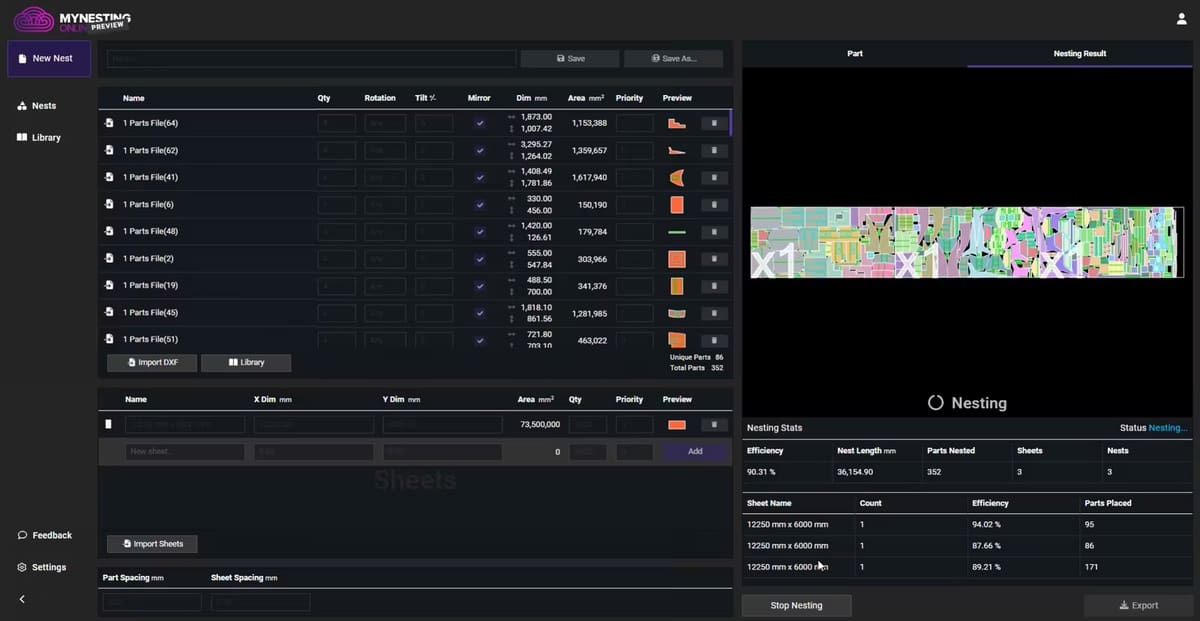Click the New sheet name field
Viewport: 1200px width, 621px height.
point(185,452)
